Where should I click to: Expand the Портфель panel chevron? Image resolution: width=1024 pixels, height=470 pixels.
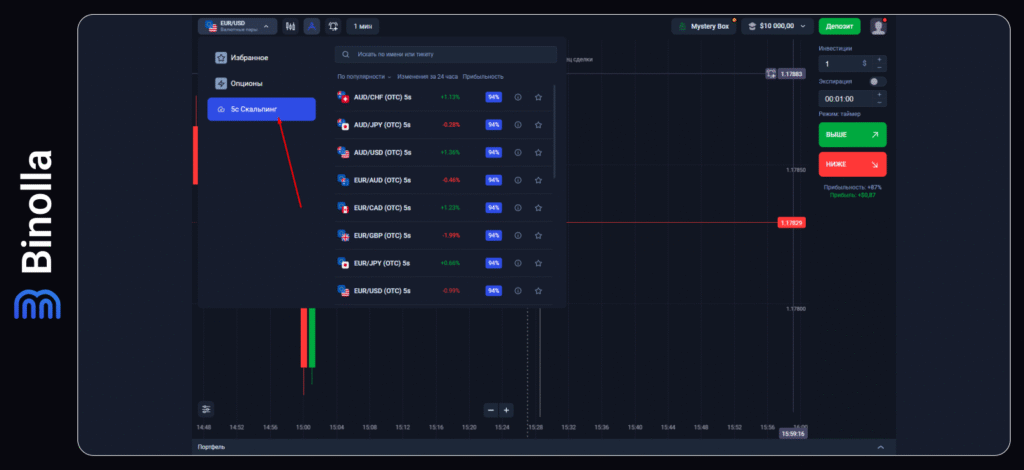coord(880,447)
